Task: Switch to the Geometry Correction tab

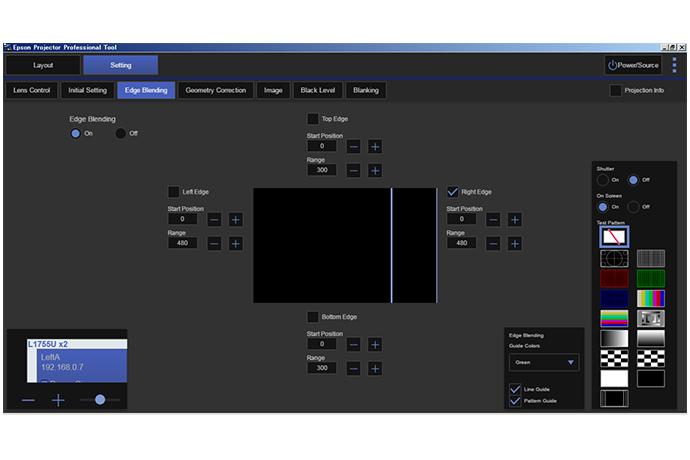Action: 216,90
